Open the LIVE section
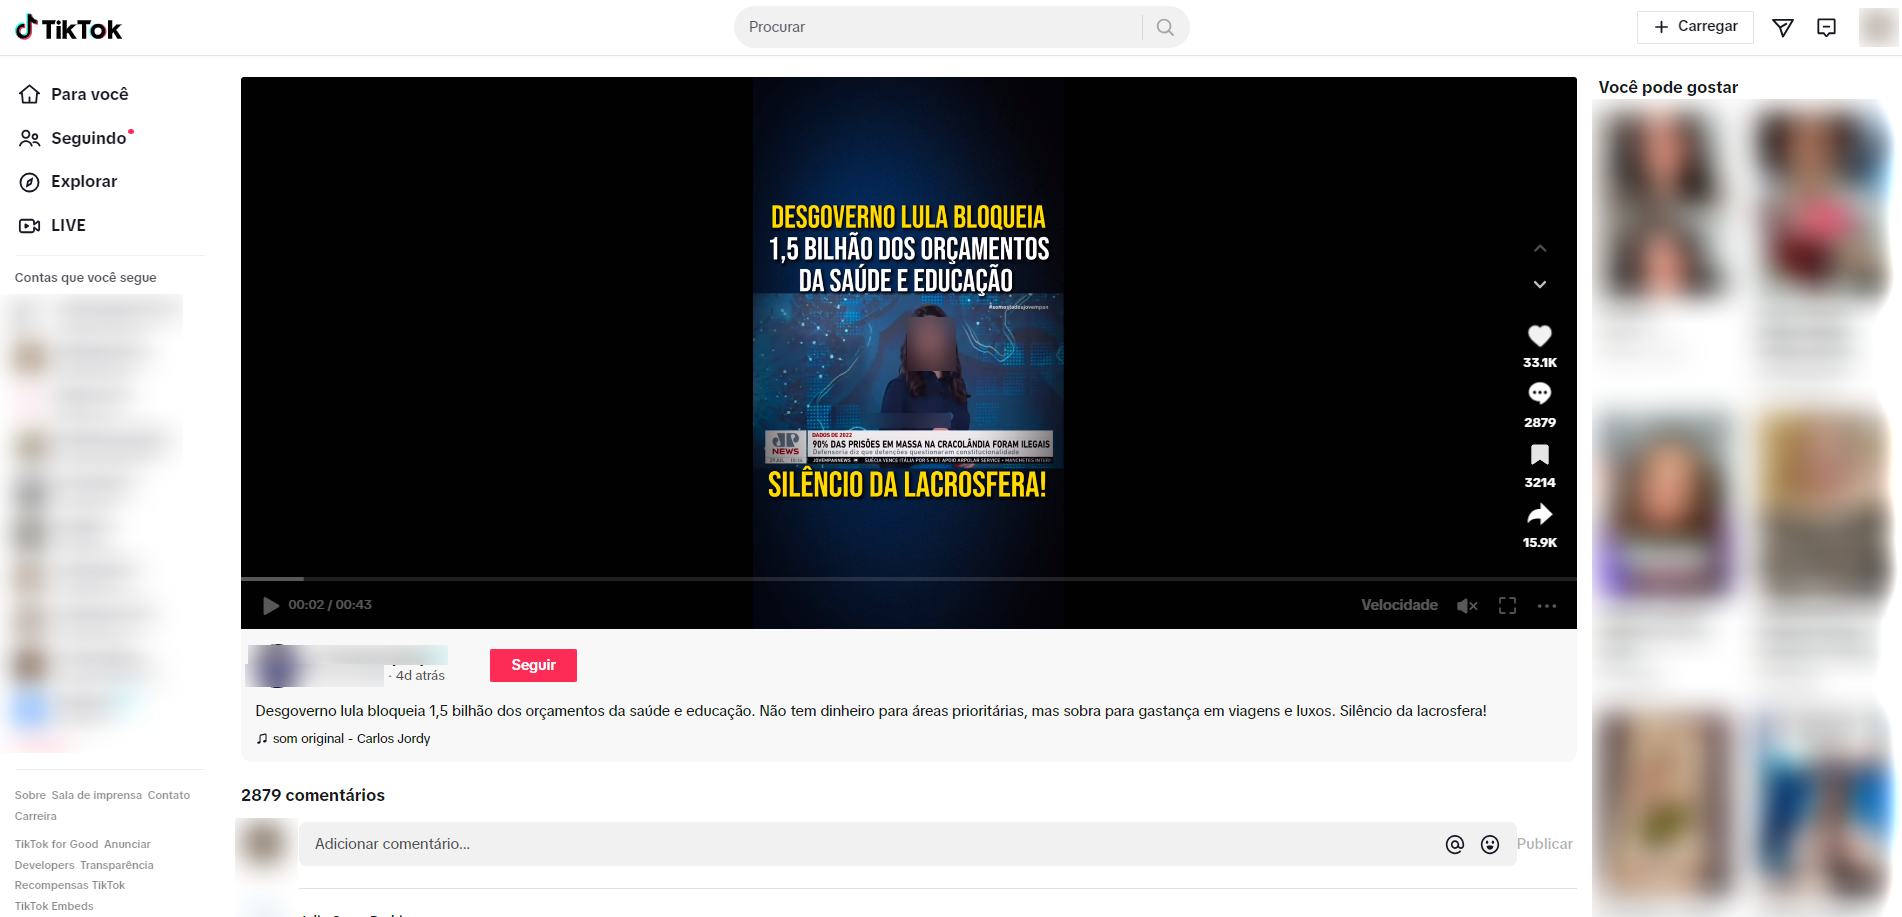The image size is (1902, 917). [x=52, y=225]
